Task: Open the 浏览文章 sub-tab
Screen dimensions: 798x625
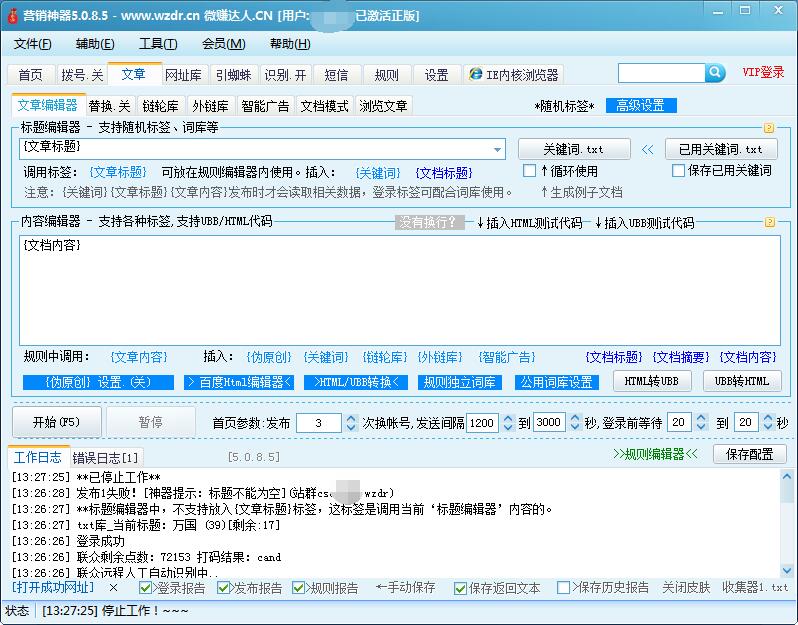Action: (x=383, y=106)
